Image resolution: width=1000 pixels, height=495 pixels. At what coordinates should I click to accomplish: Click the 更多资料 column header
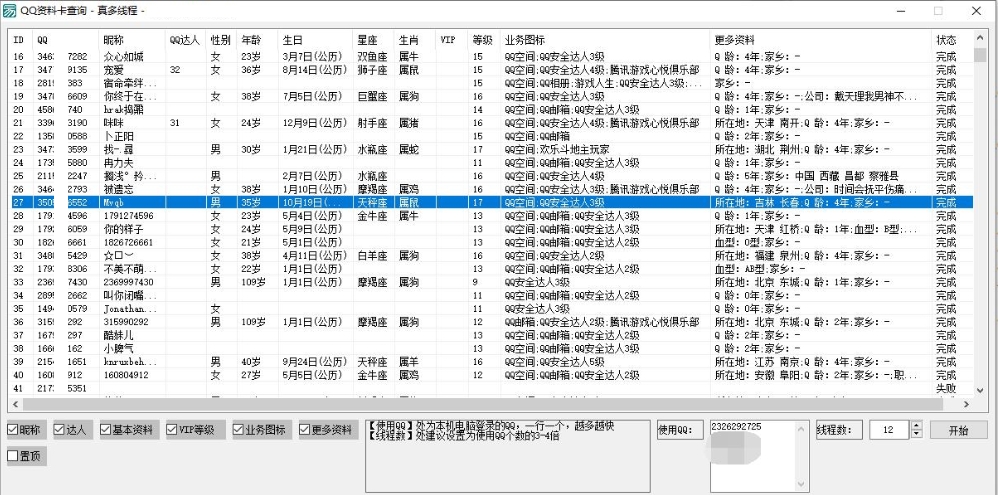point(820,40)
